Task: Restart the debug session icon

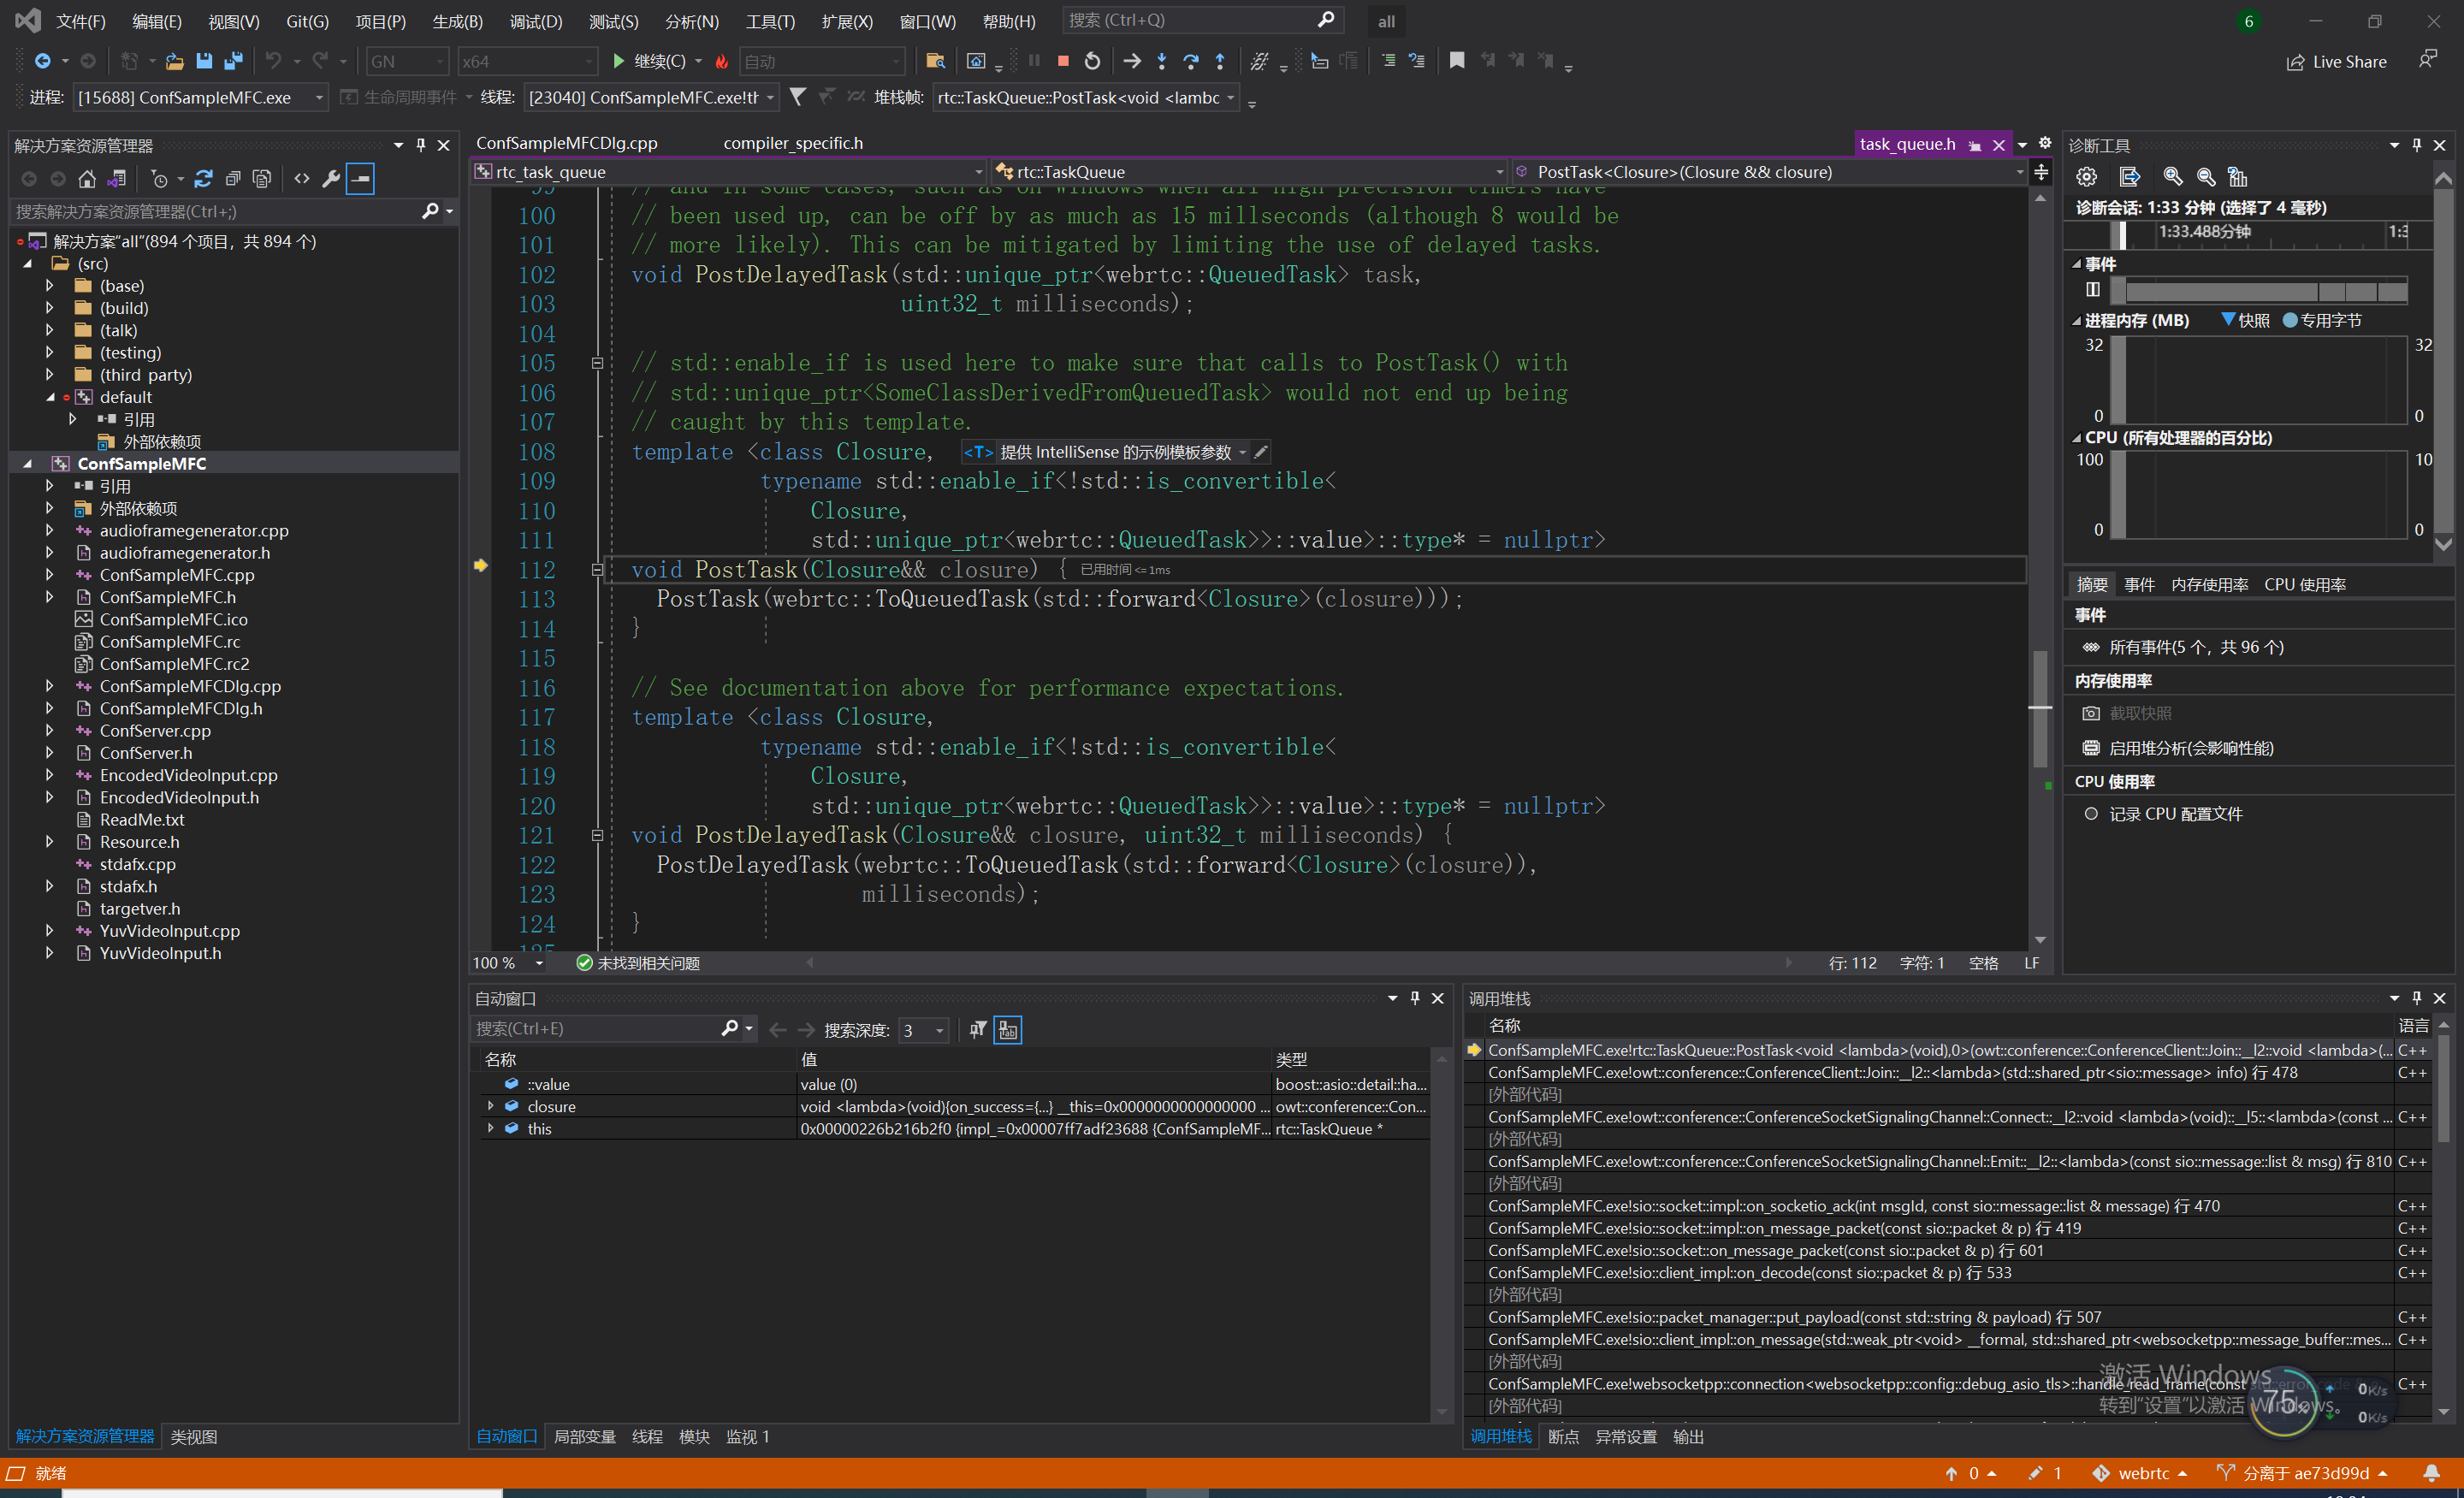Action: point(1092,61)
